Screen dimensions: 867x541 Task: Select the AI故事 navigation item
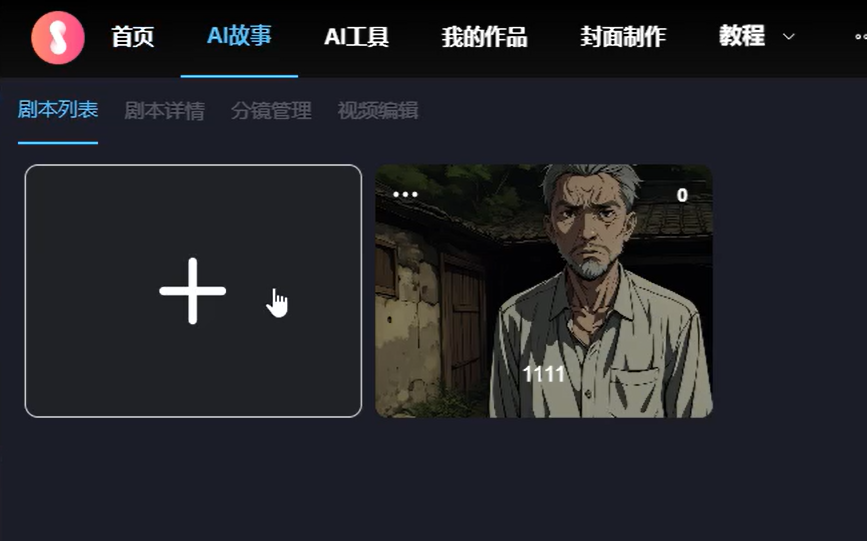click(239, 36)
